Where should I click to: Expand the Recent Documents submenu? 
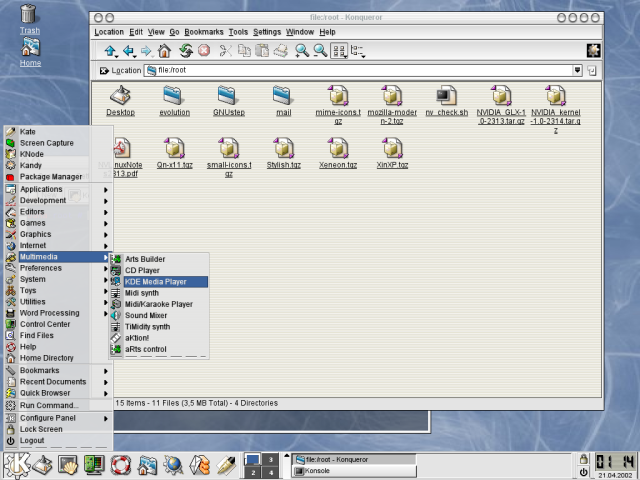pos(58,382)
